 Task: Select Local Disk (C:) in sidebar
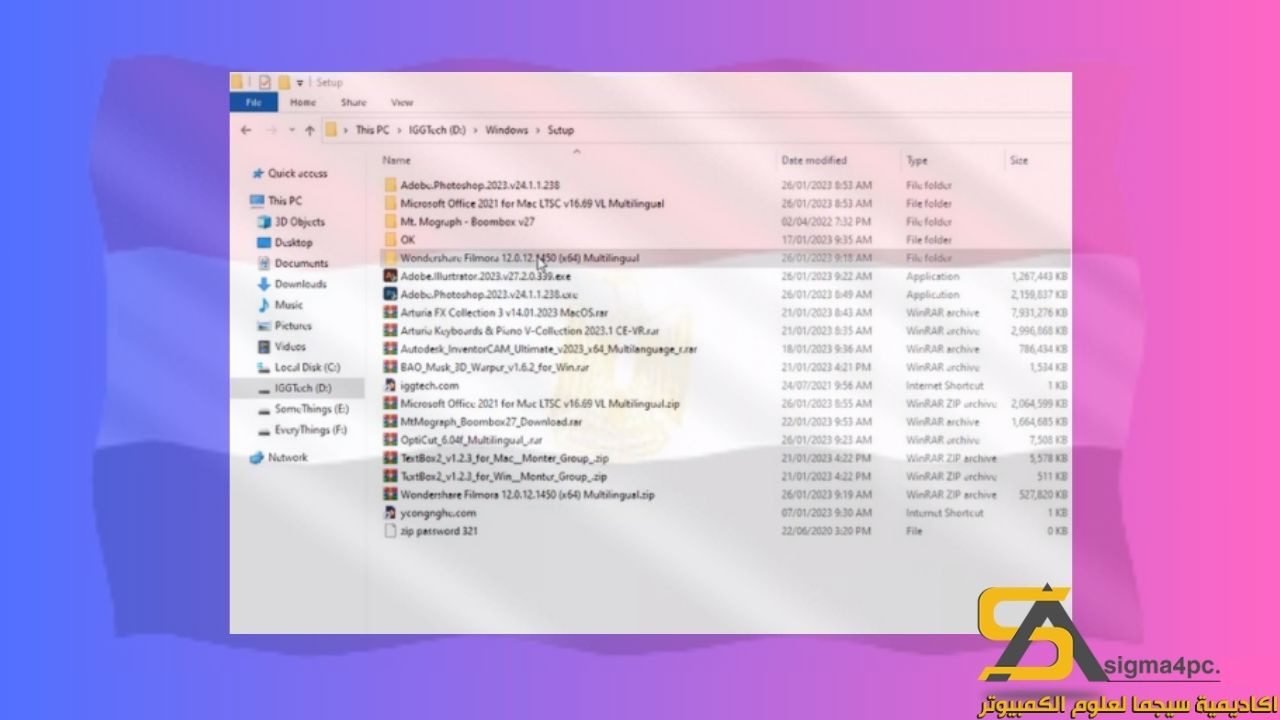(307, 367)
